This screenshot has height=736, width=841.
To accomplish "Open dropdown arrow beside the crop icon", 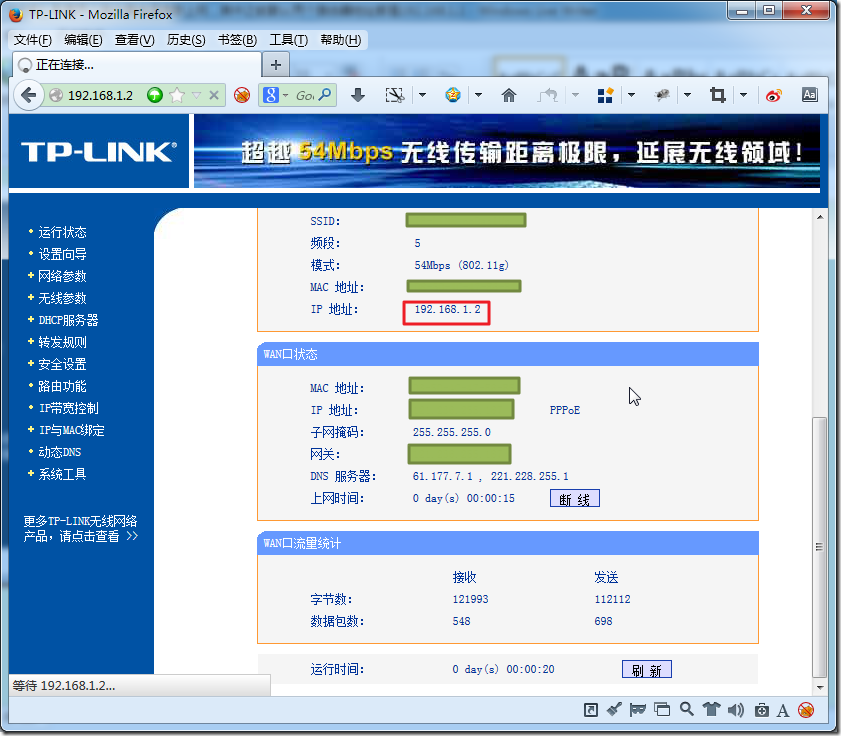I will [x=743, y=95].
